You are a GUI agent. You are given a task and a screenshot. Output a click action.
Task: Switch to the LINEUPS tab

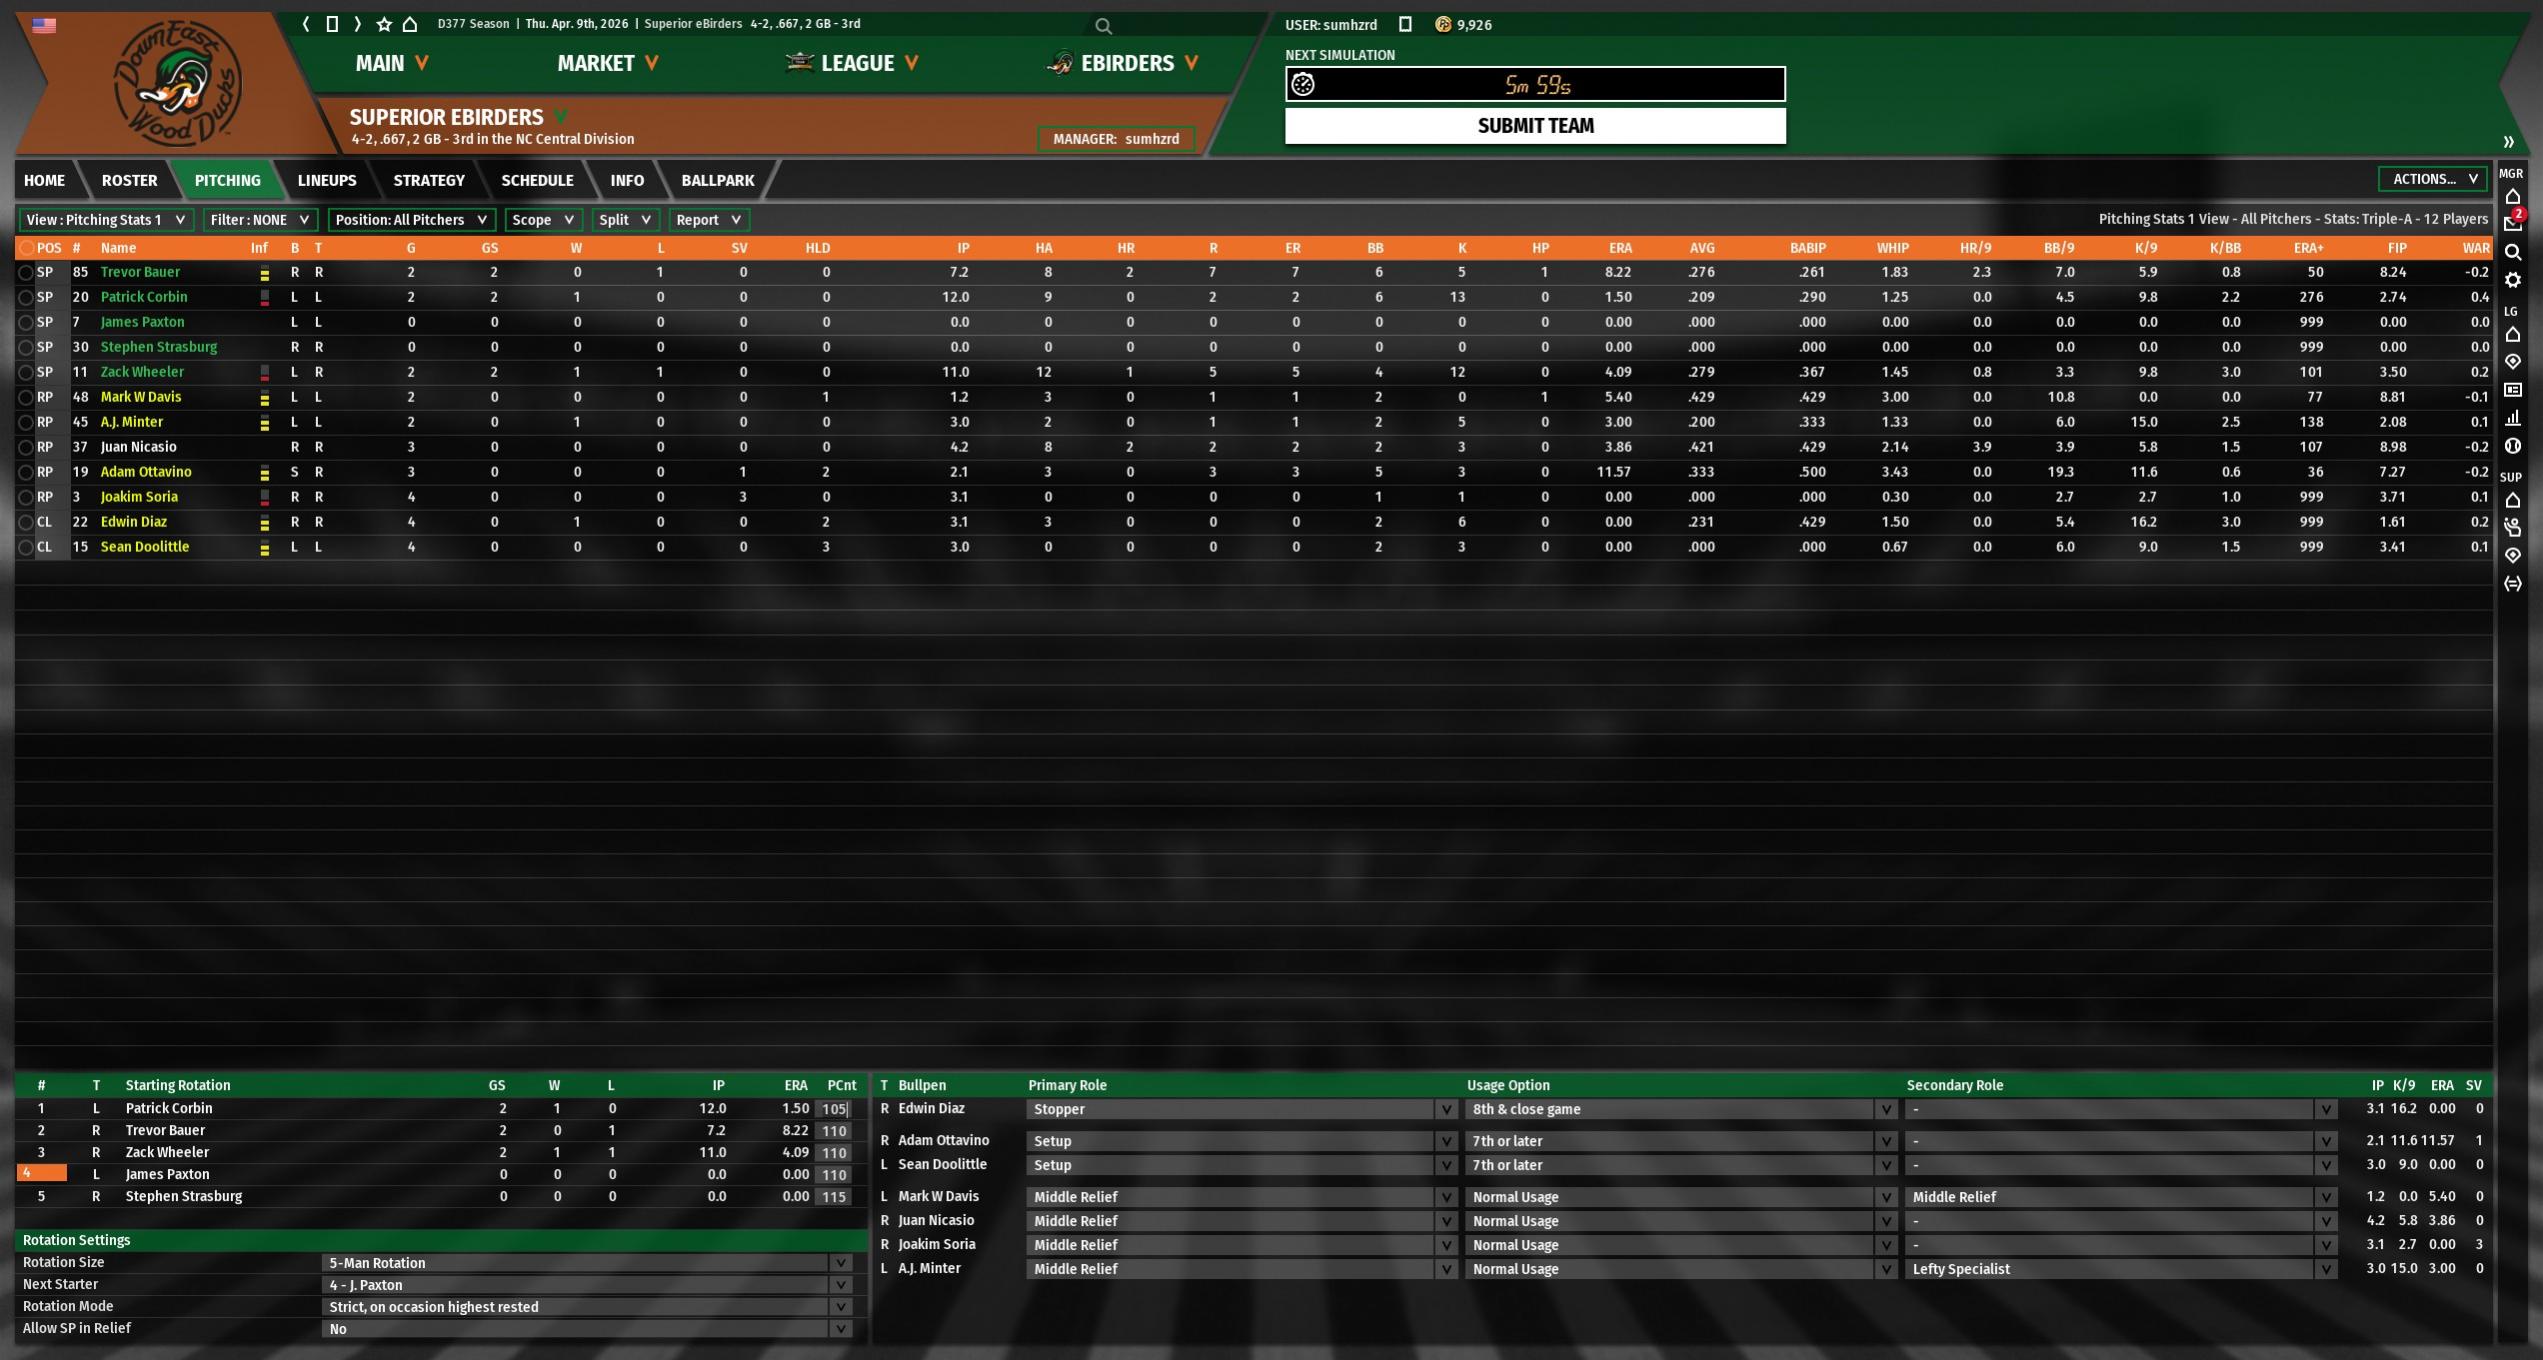(x=326, y=181)
